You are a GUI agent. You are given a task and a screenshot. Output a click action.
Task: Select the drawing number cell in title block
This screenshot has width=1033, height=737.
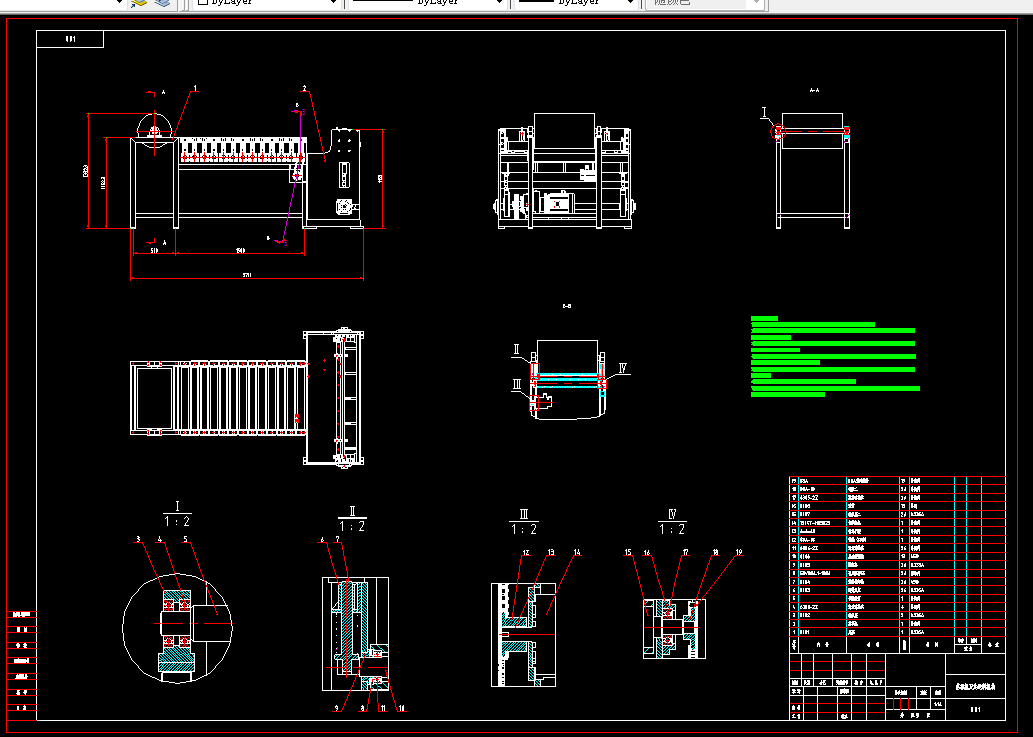(x=976, y=709)
